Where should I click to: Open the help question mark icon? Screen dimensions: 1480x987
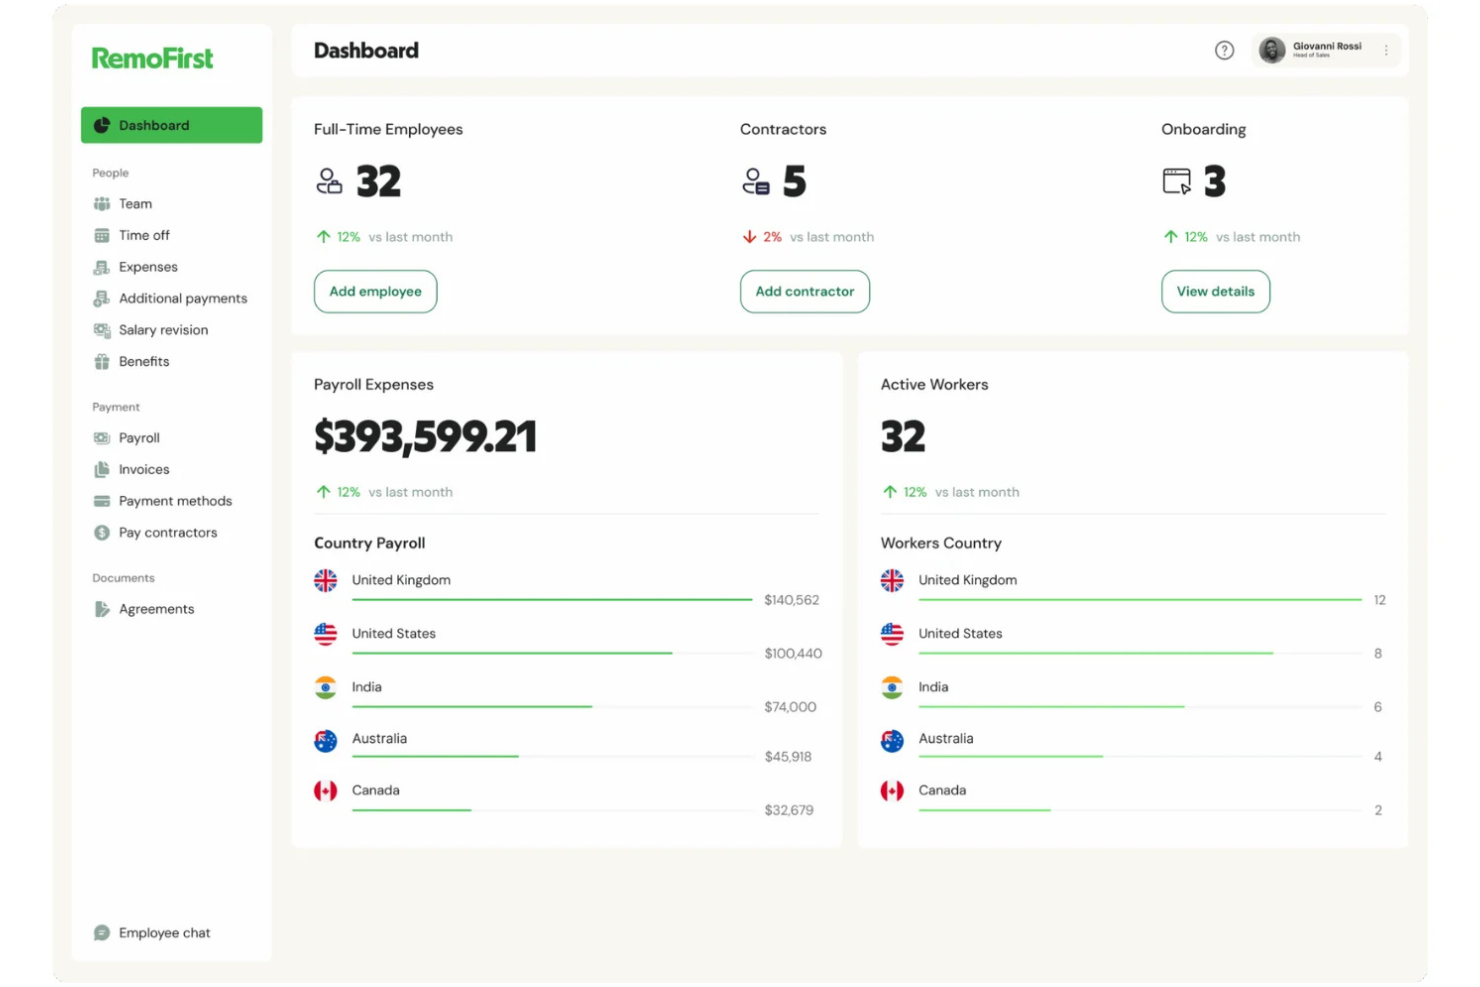pos(1224,50)
